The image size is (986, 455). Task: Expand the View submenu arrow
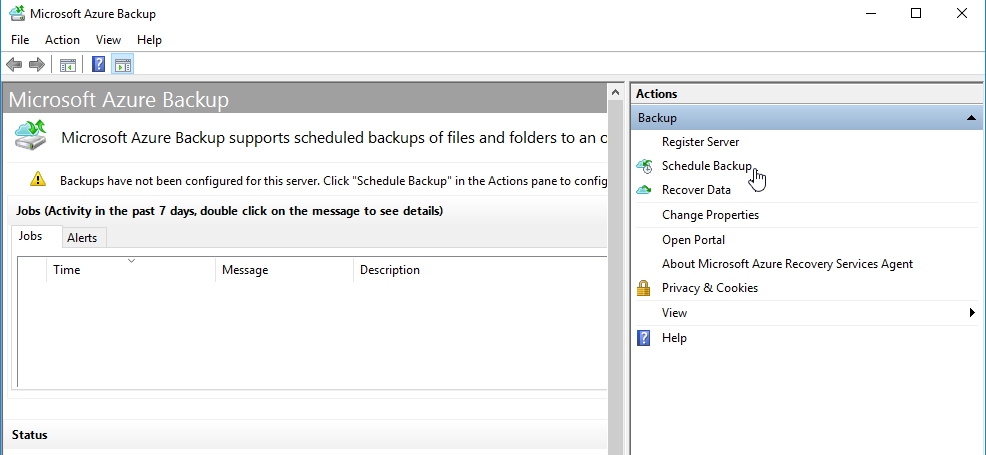(972, 313)
